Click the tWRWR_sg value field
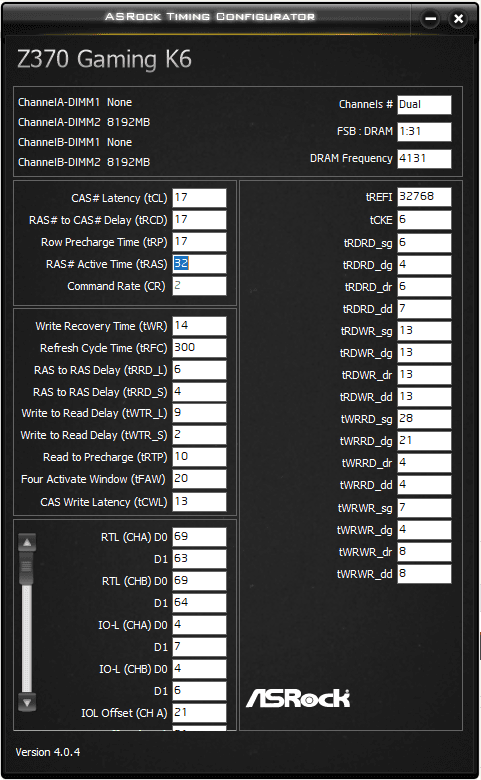 424,507
